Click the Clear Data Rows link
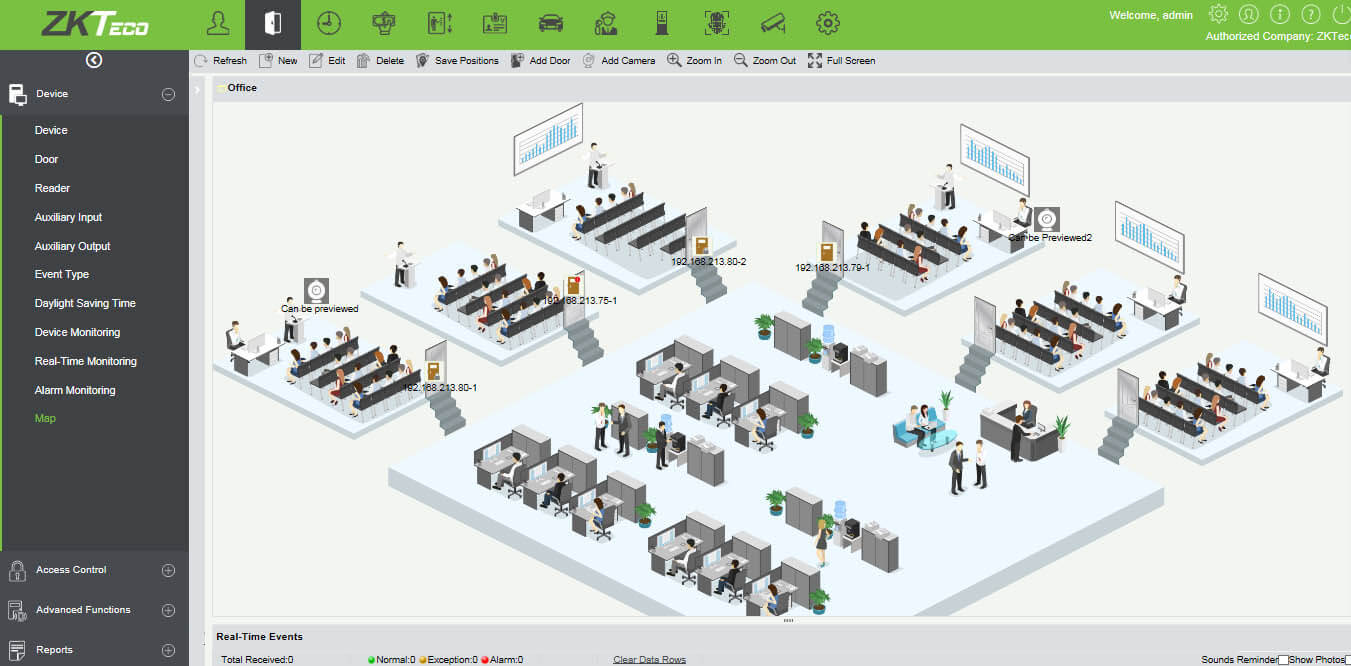Image resolution: width=1351 pixels, height=666 pixels. coord(648,659)
